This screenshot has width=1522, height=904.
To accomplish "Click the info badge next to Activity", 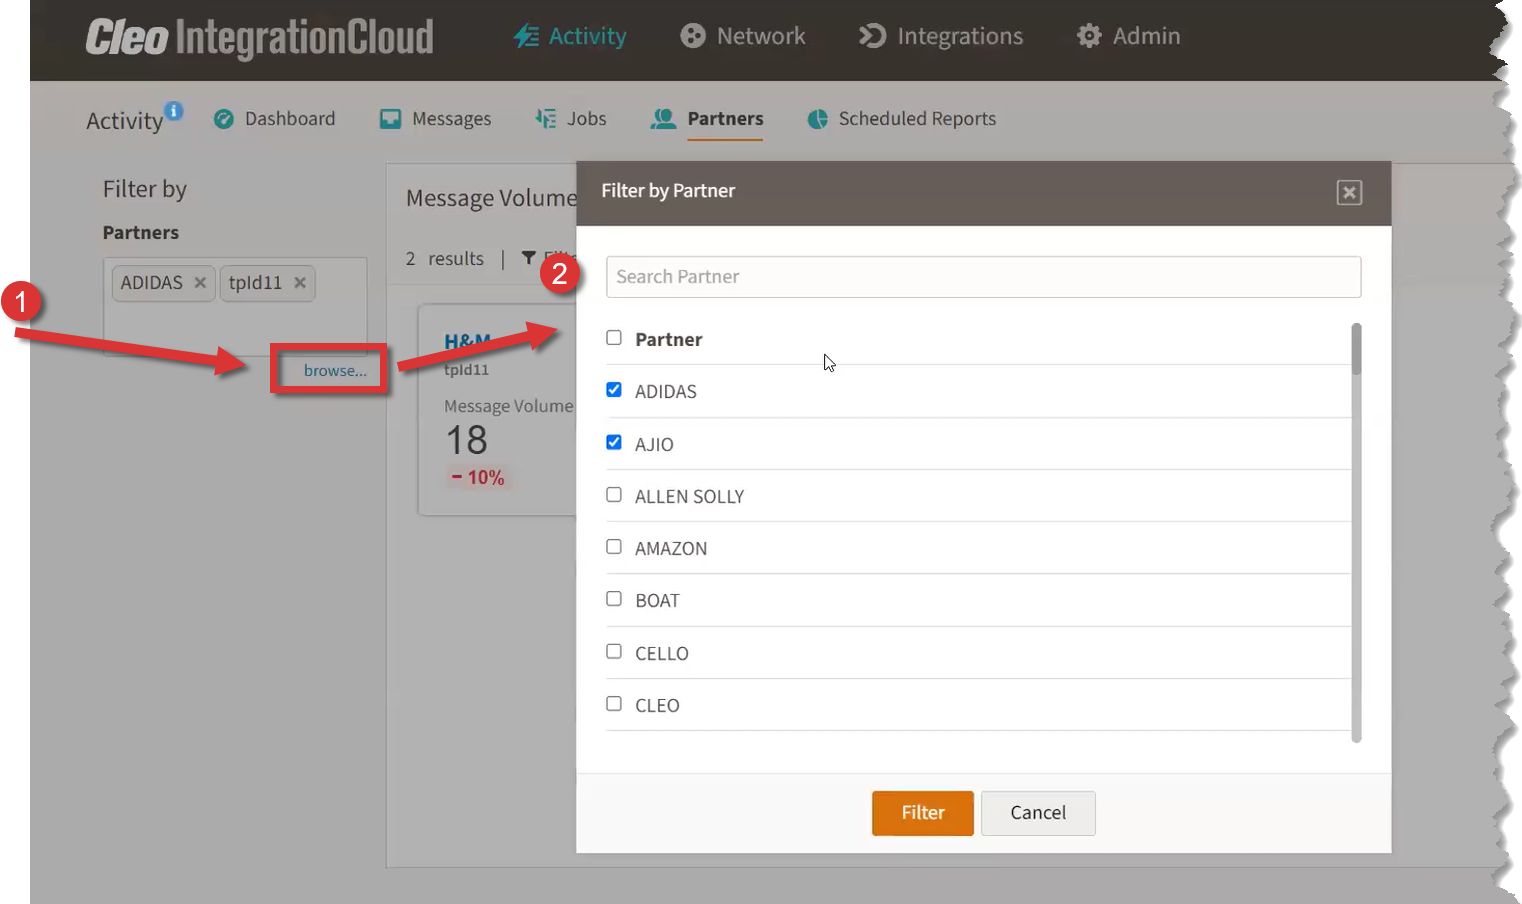I will (174, 111).
